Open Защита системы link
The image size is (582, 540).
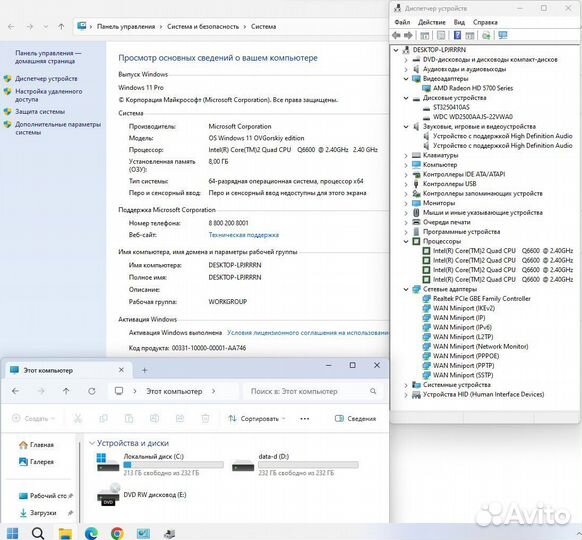pos(40,111)
